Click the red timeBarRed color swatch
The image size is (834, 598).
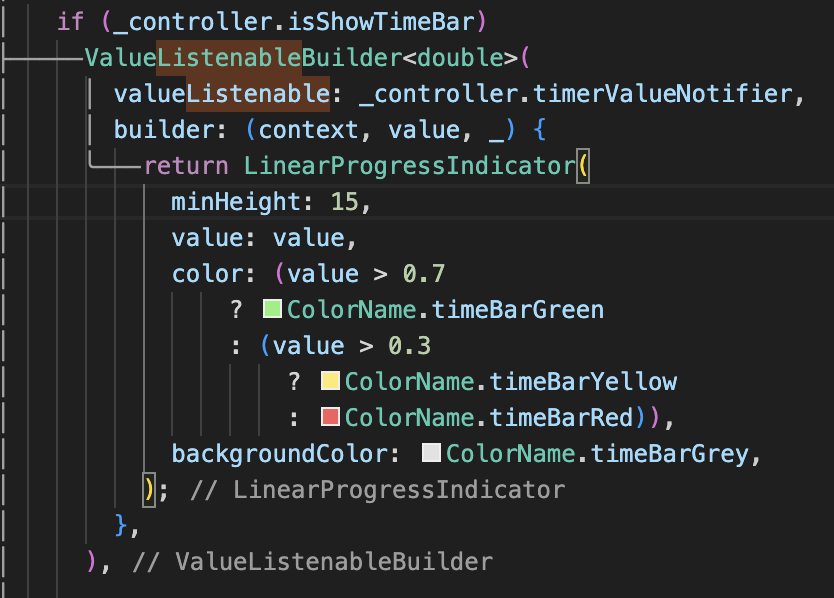(x=330, y=417)
